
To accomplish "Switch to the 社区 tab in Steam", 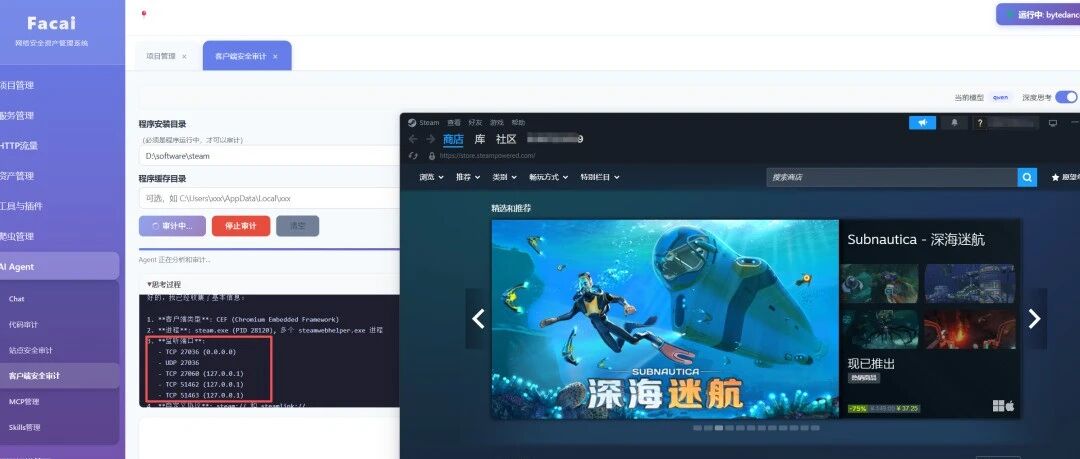I will click(506, 139).
